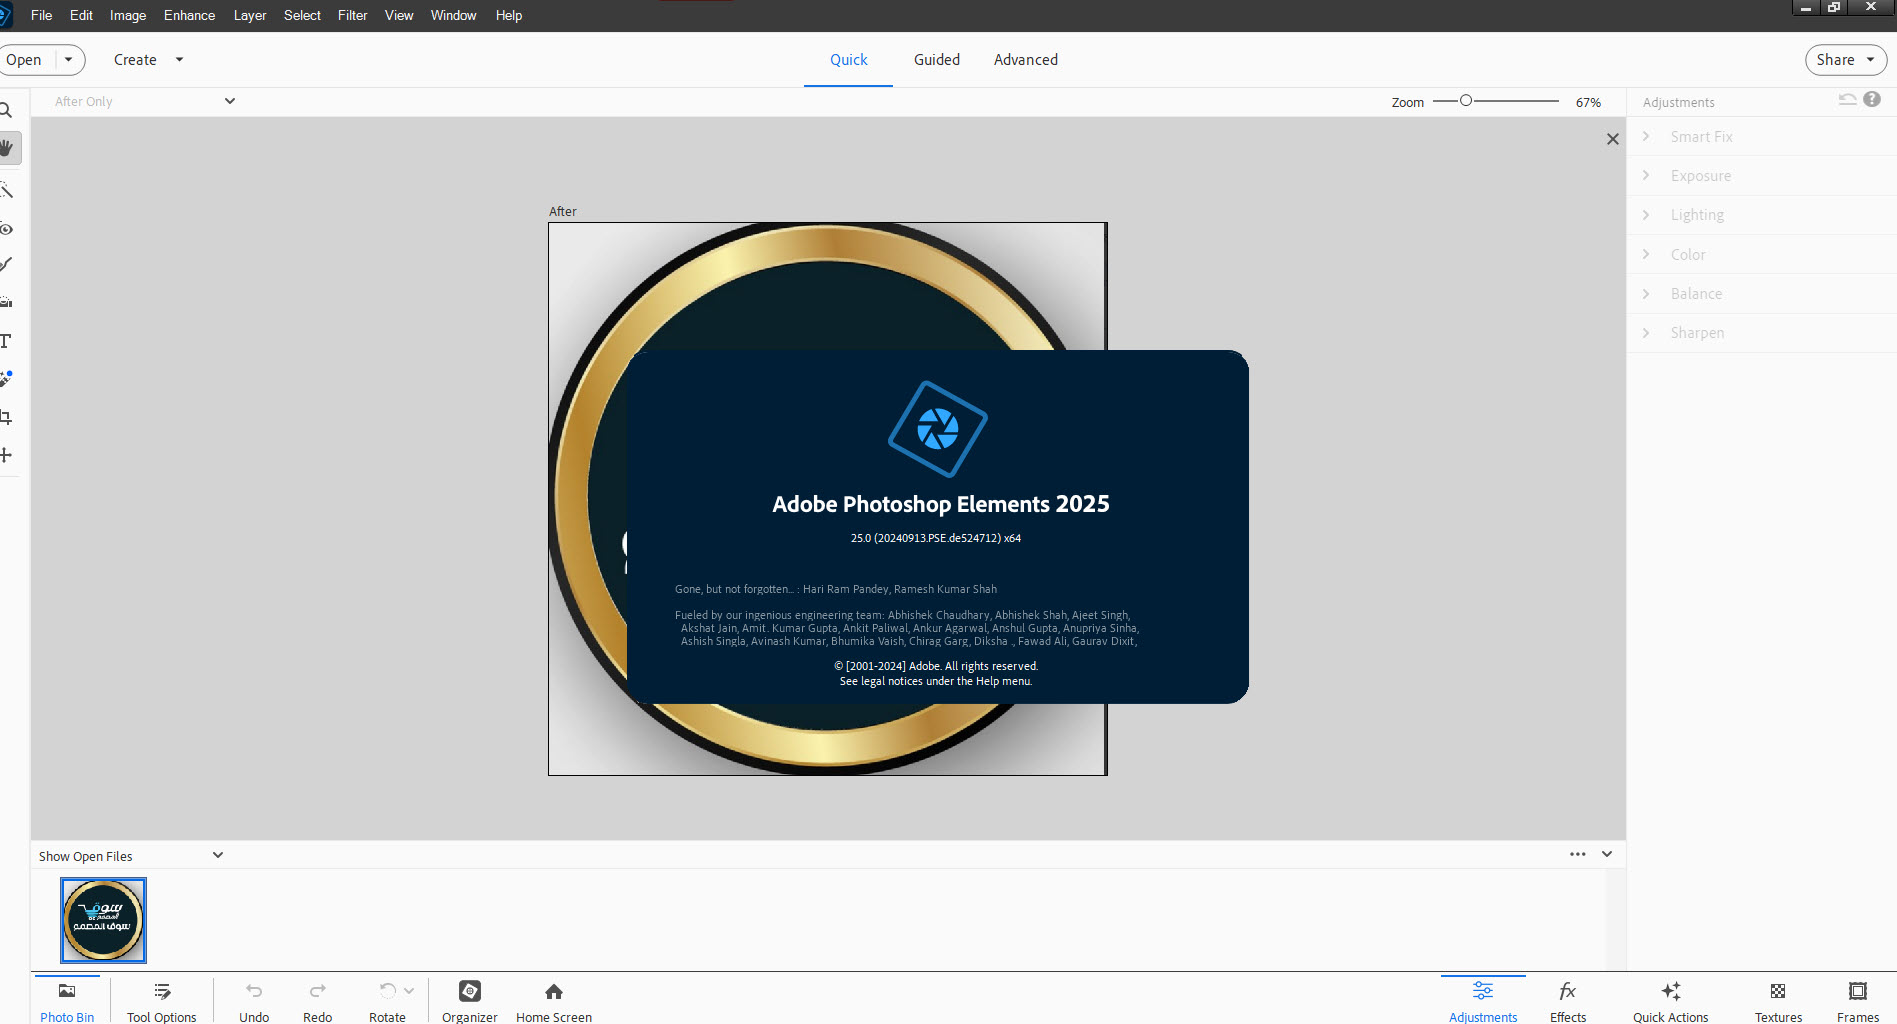The height and width of the screenshot is (1024, 1897).
Task: Close the open document with X
Action: (1612, 139)
